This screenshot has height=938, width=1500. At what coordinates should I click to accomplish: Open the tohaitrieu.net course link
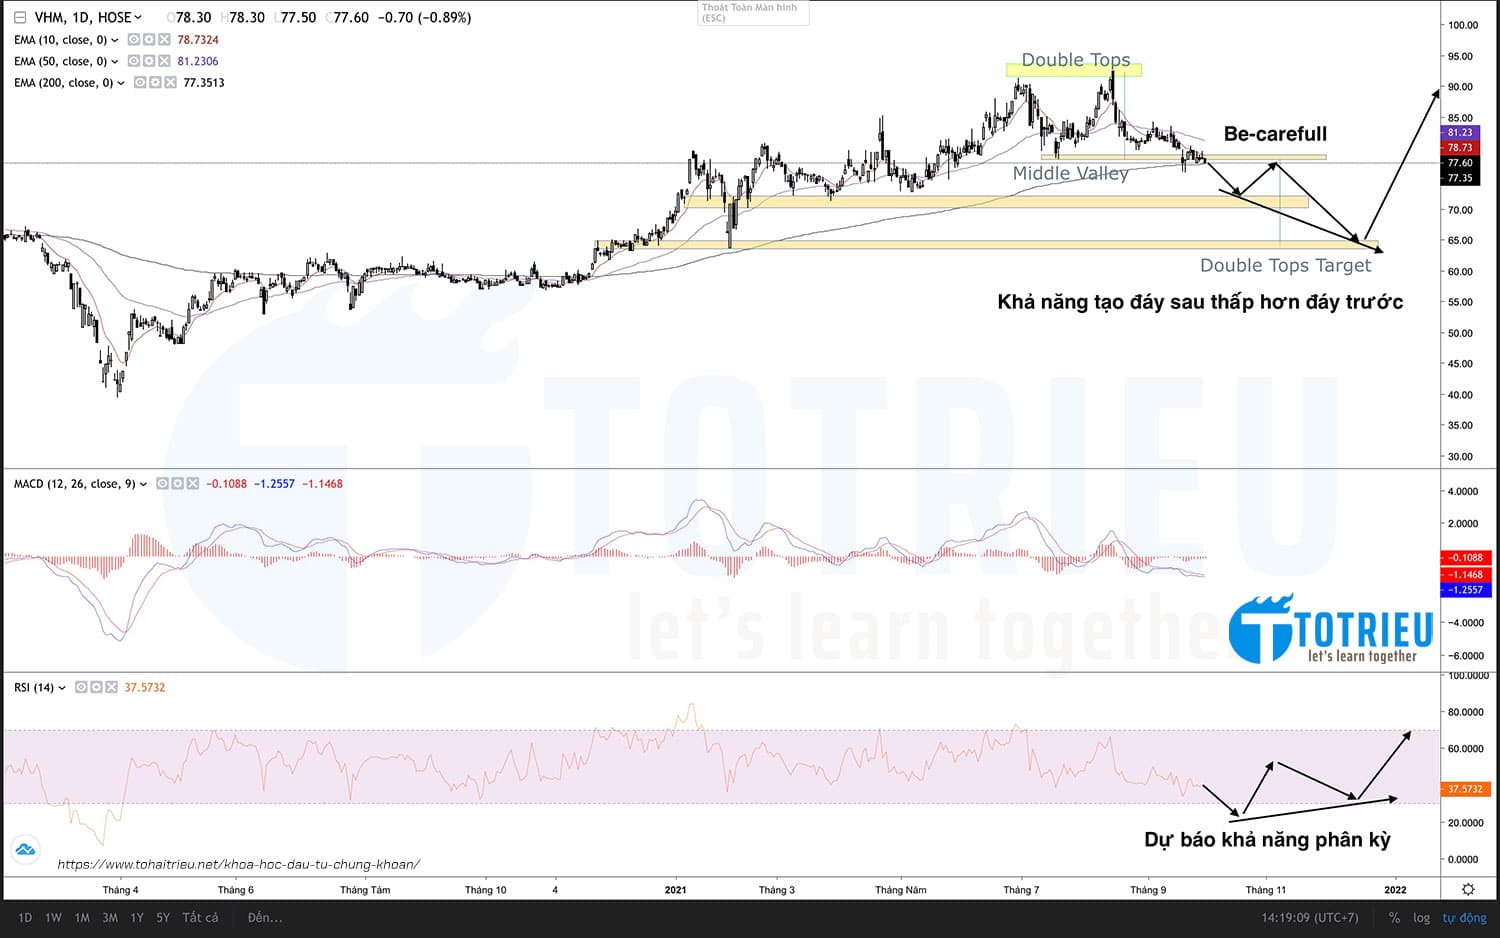point(238,864)
